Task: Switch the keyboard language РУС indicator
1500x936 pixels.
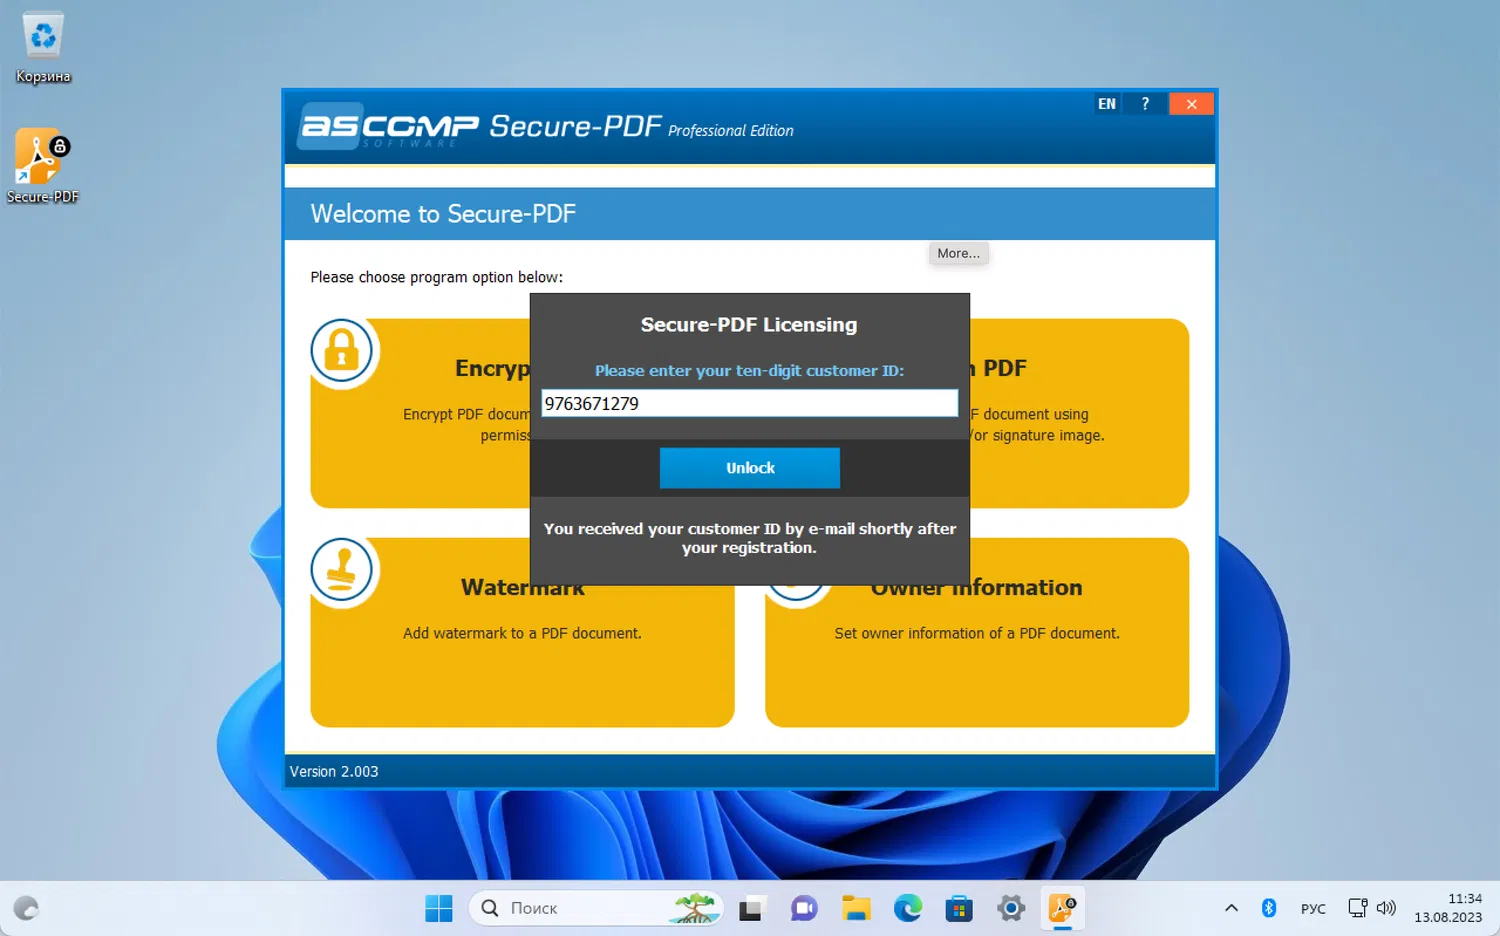Action: point(1313,909)
